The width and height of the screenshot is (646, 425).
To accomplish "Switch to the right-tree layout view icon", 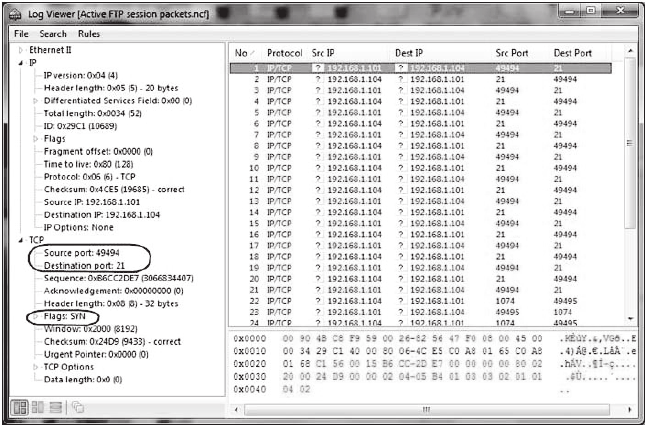I will [x=38, y=407].
